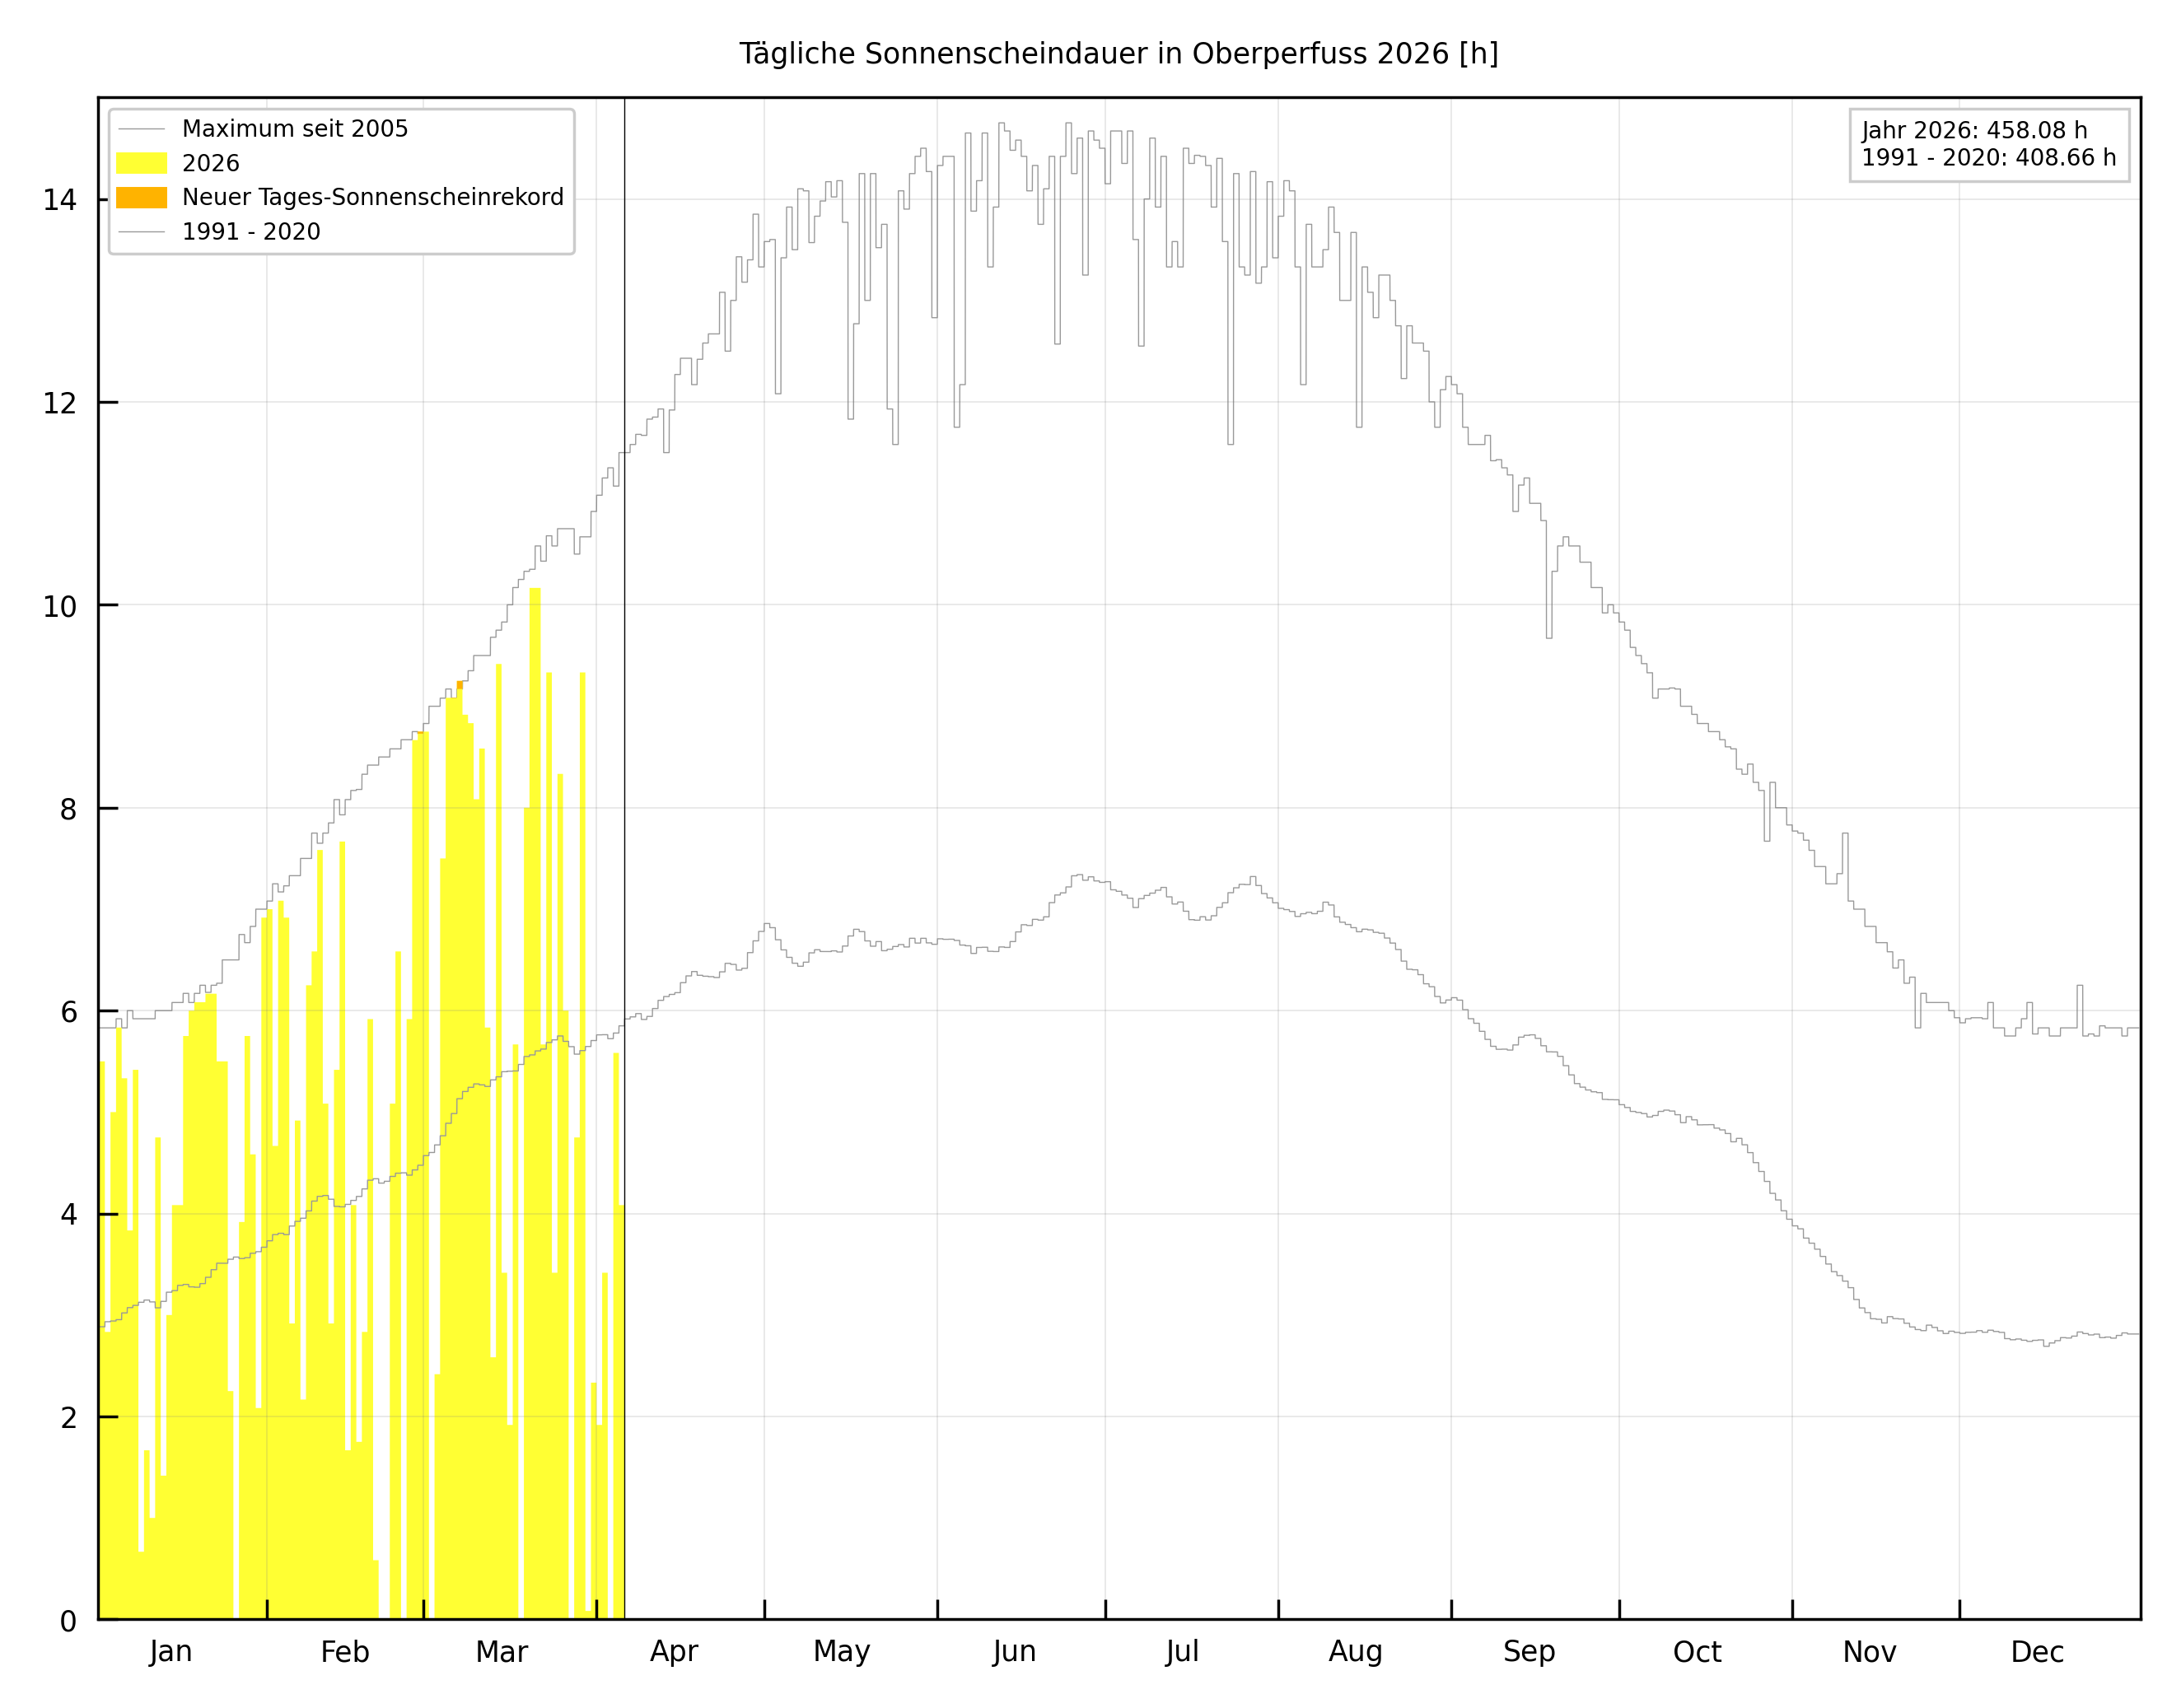The height and width of the screenshot is (1708, 2181).
Task: Click the 'Jahr 2026: 458.08 h' annotation
Action: click(1974, 131)
